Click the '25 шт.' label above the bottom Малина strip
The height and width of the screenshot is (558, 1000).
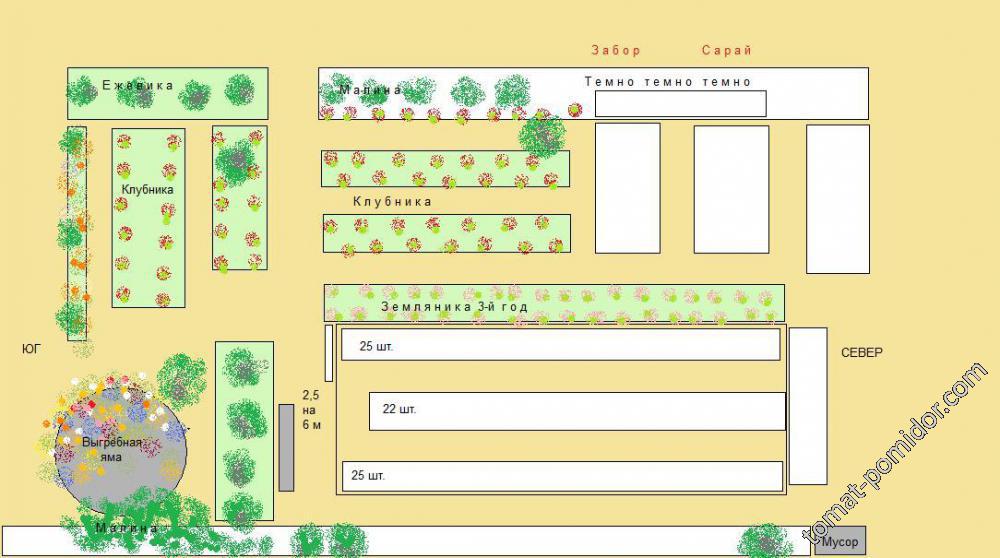pyautogui.click(x=368, y=476)
